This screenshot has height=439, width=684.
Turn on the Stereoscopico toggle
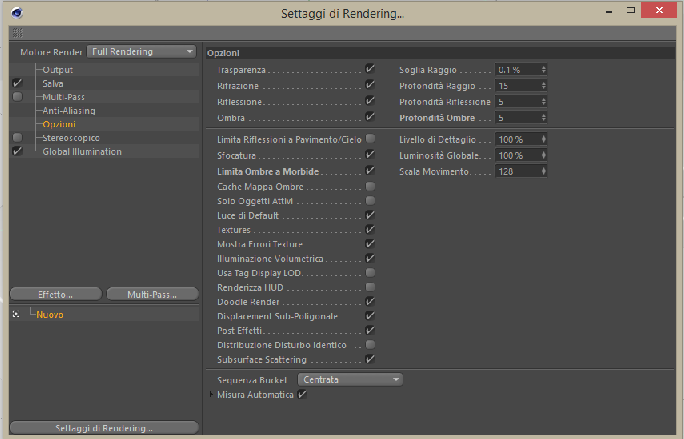tap(17, 137)
